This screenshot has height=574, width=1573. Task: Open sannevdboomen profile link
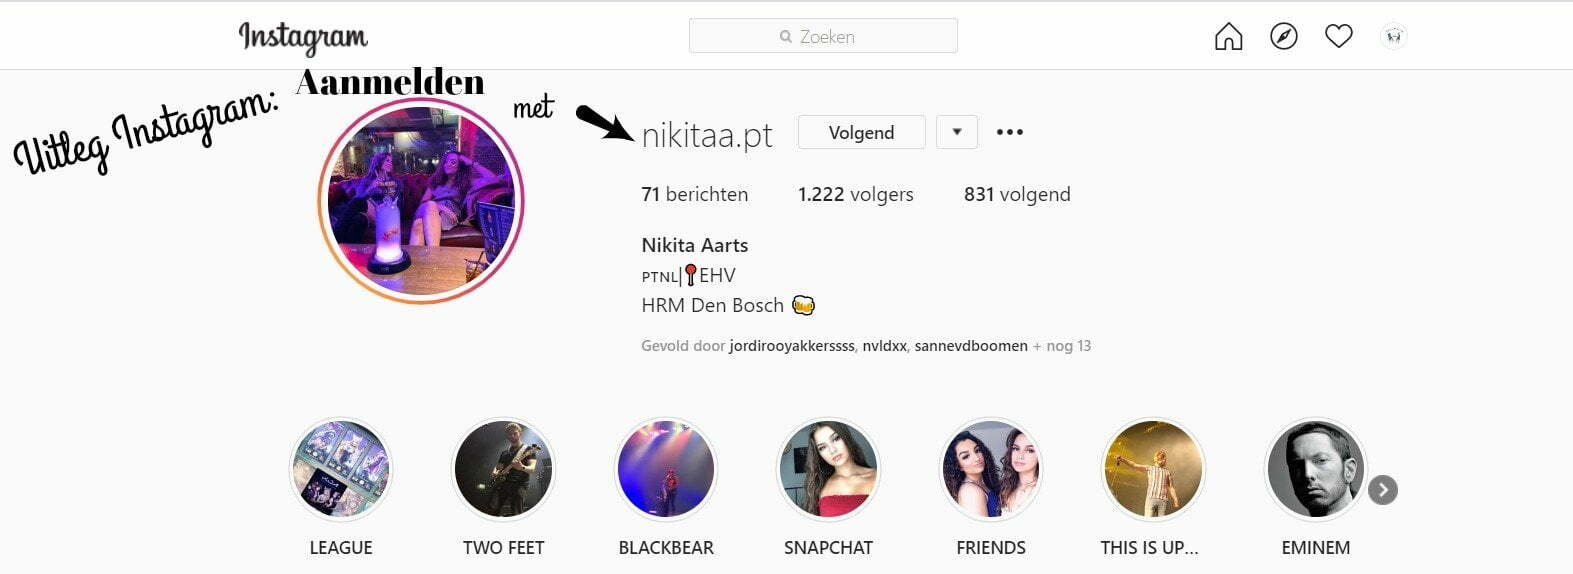coord(971,346)
